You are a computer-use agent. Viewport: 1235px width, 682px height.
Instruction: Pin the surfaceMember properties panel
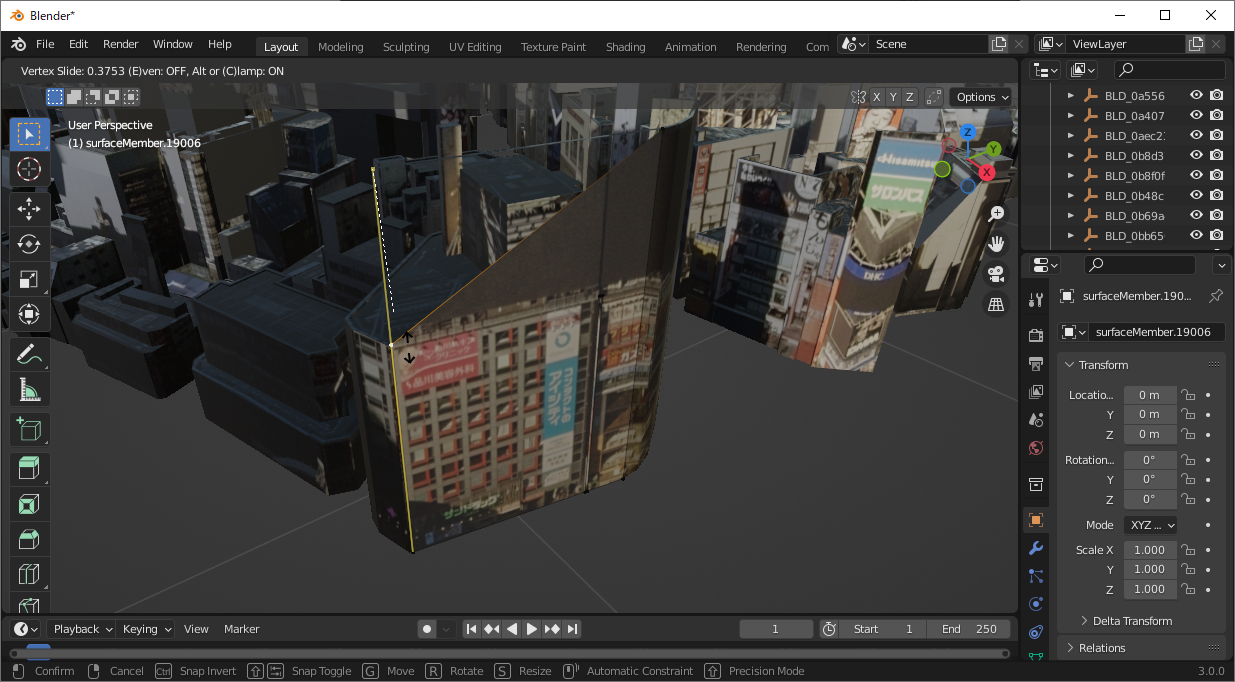tap(1216, 296)
